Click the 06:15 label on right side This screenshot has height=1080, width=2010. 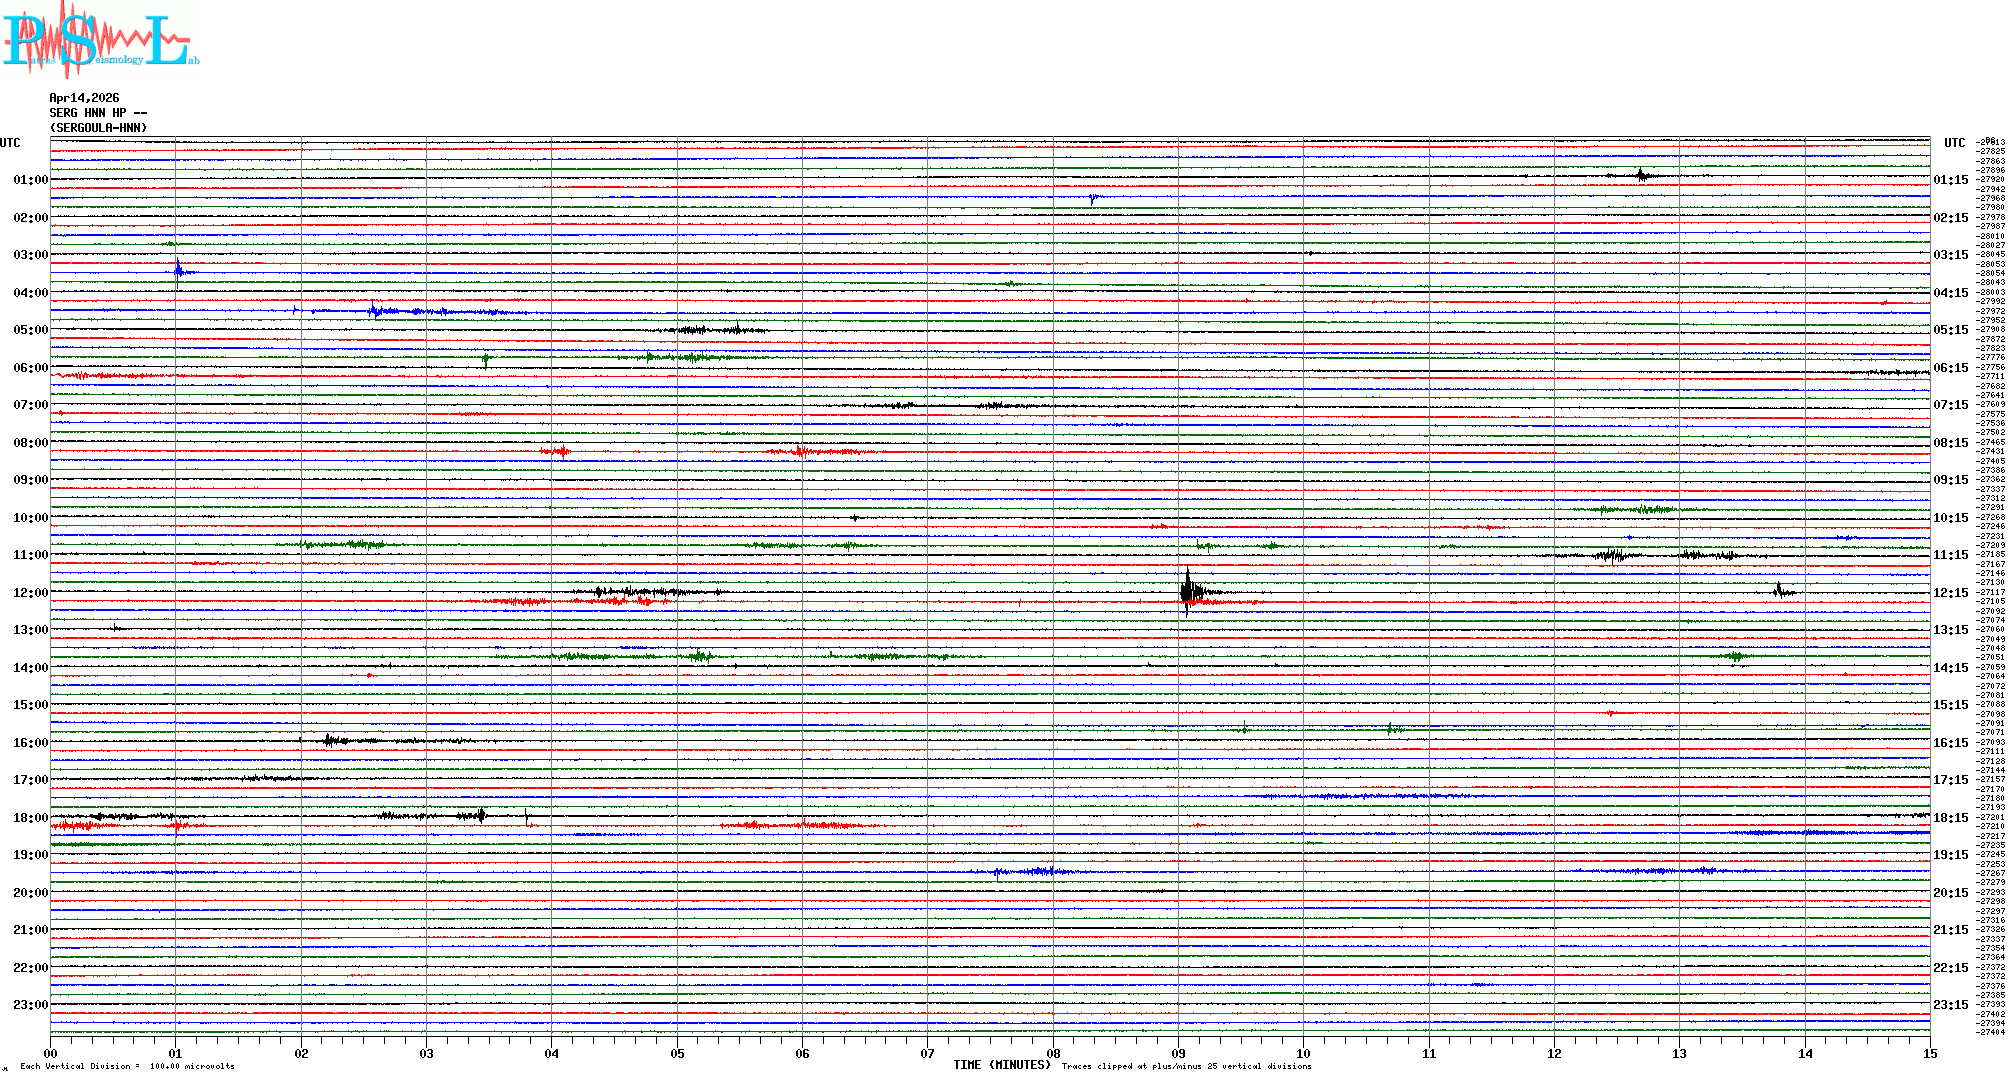[1950, 368]
